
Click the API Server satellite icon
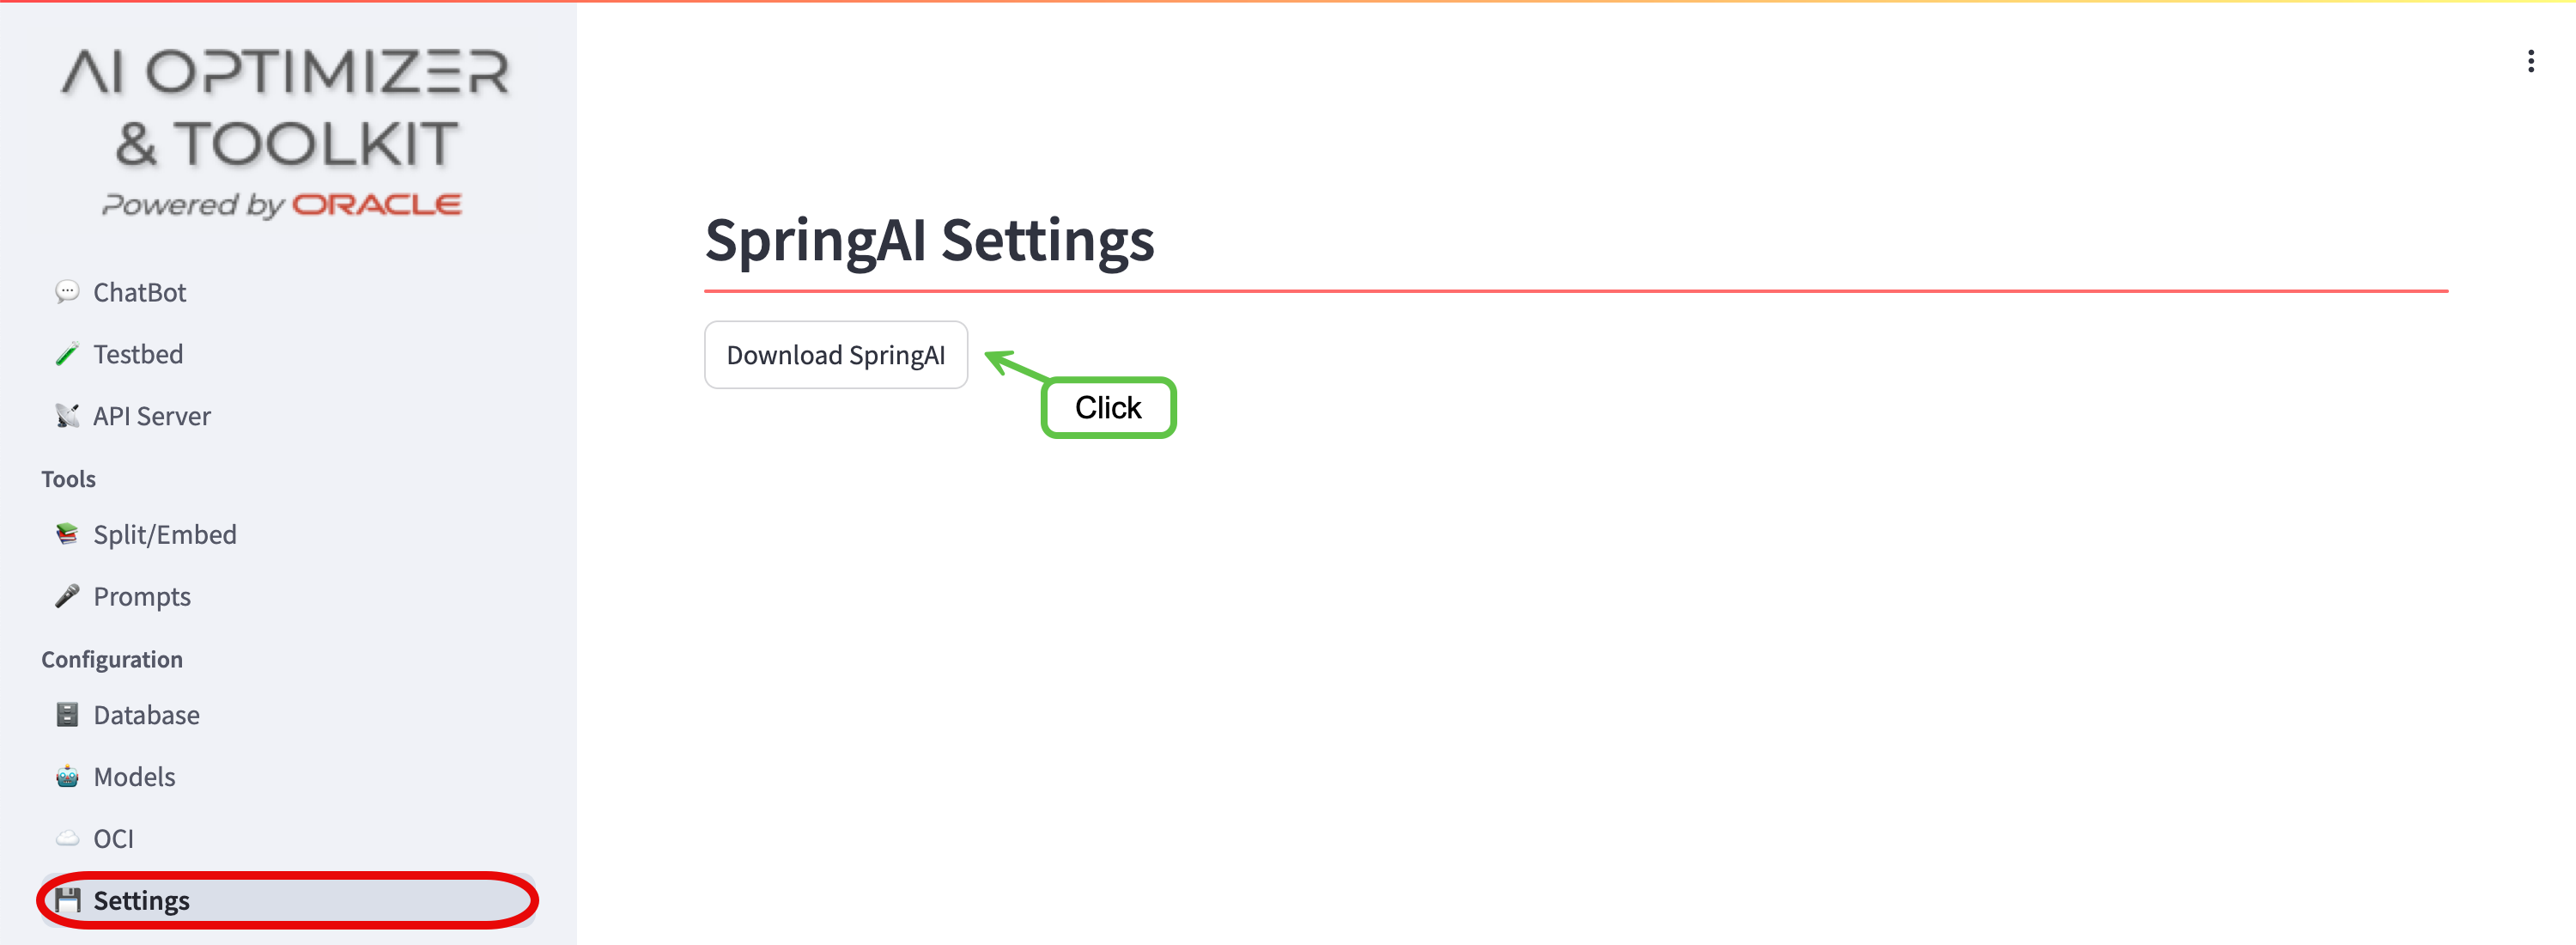pyautogui.click(x=67, y=416)
